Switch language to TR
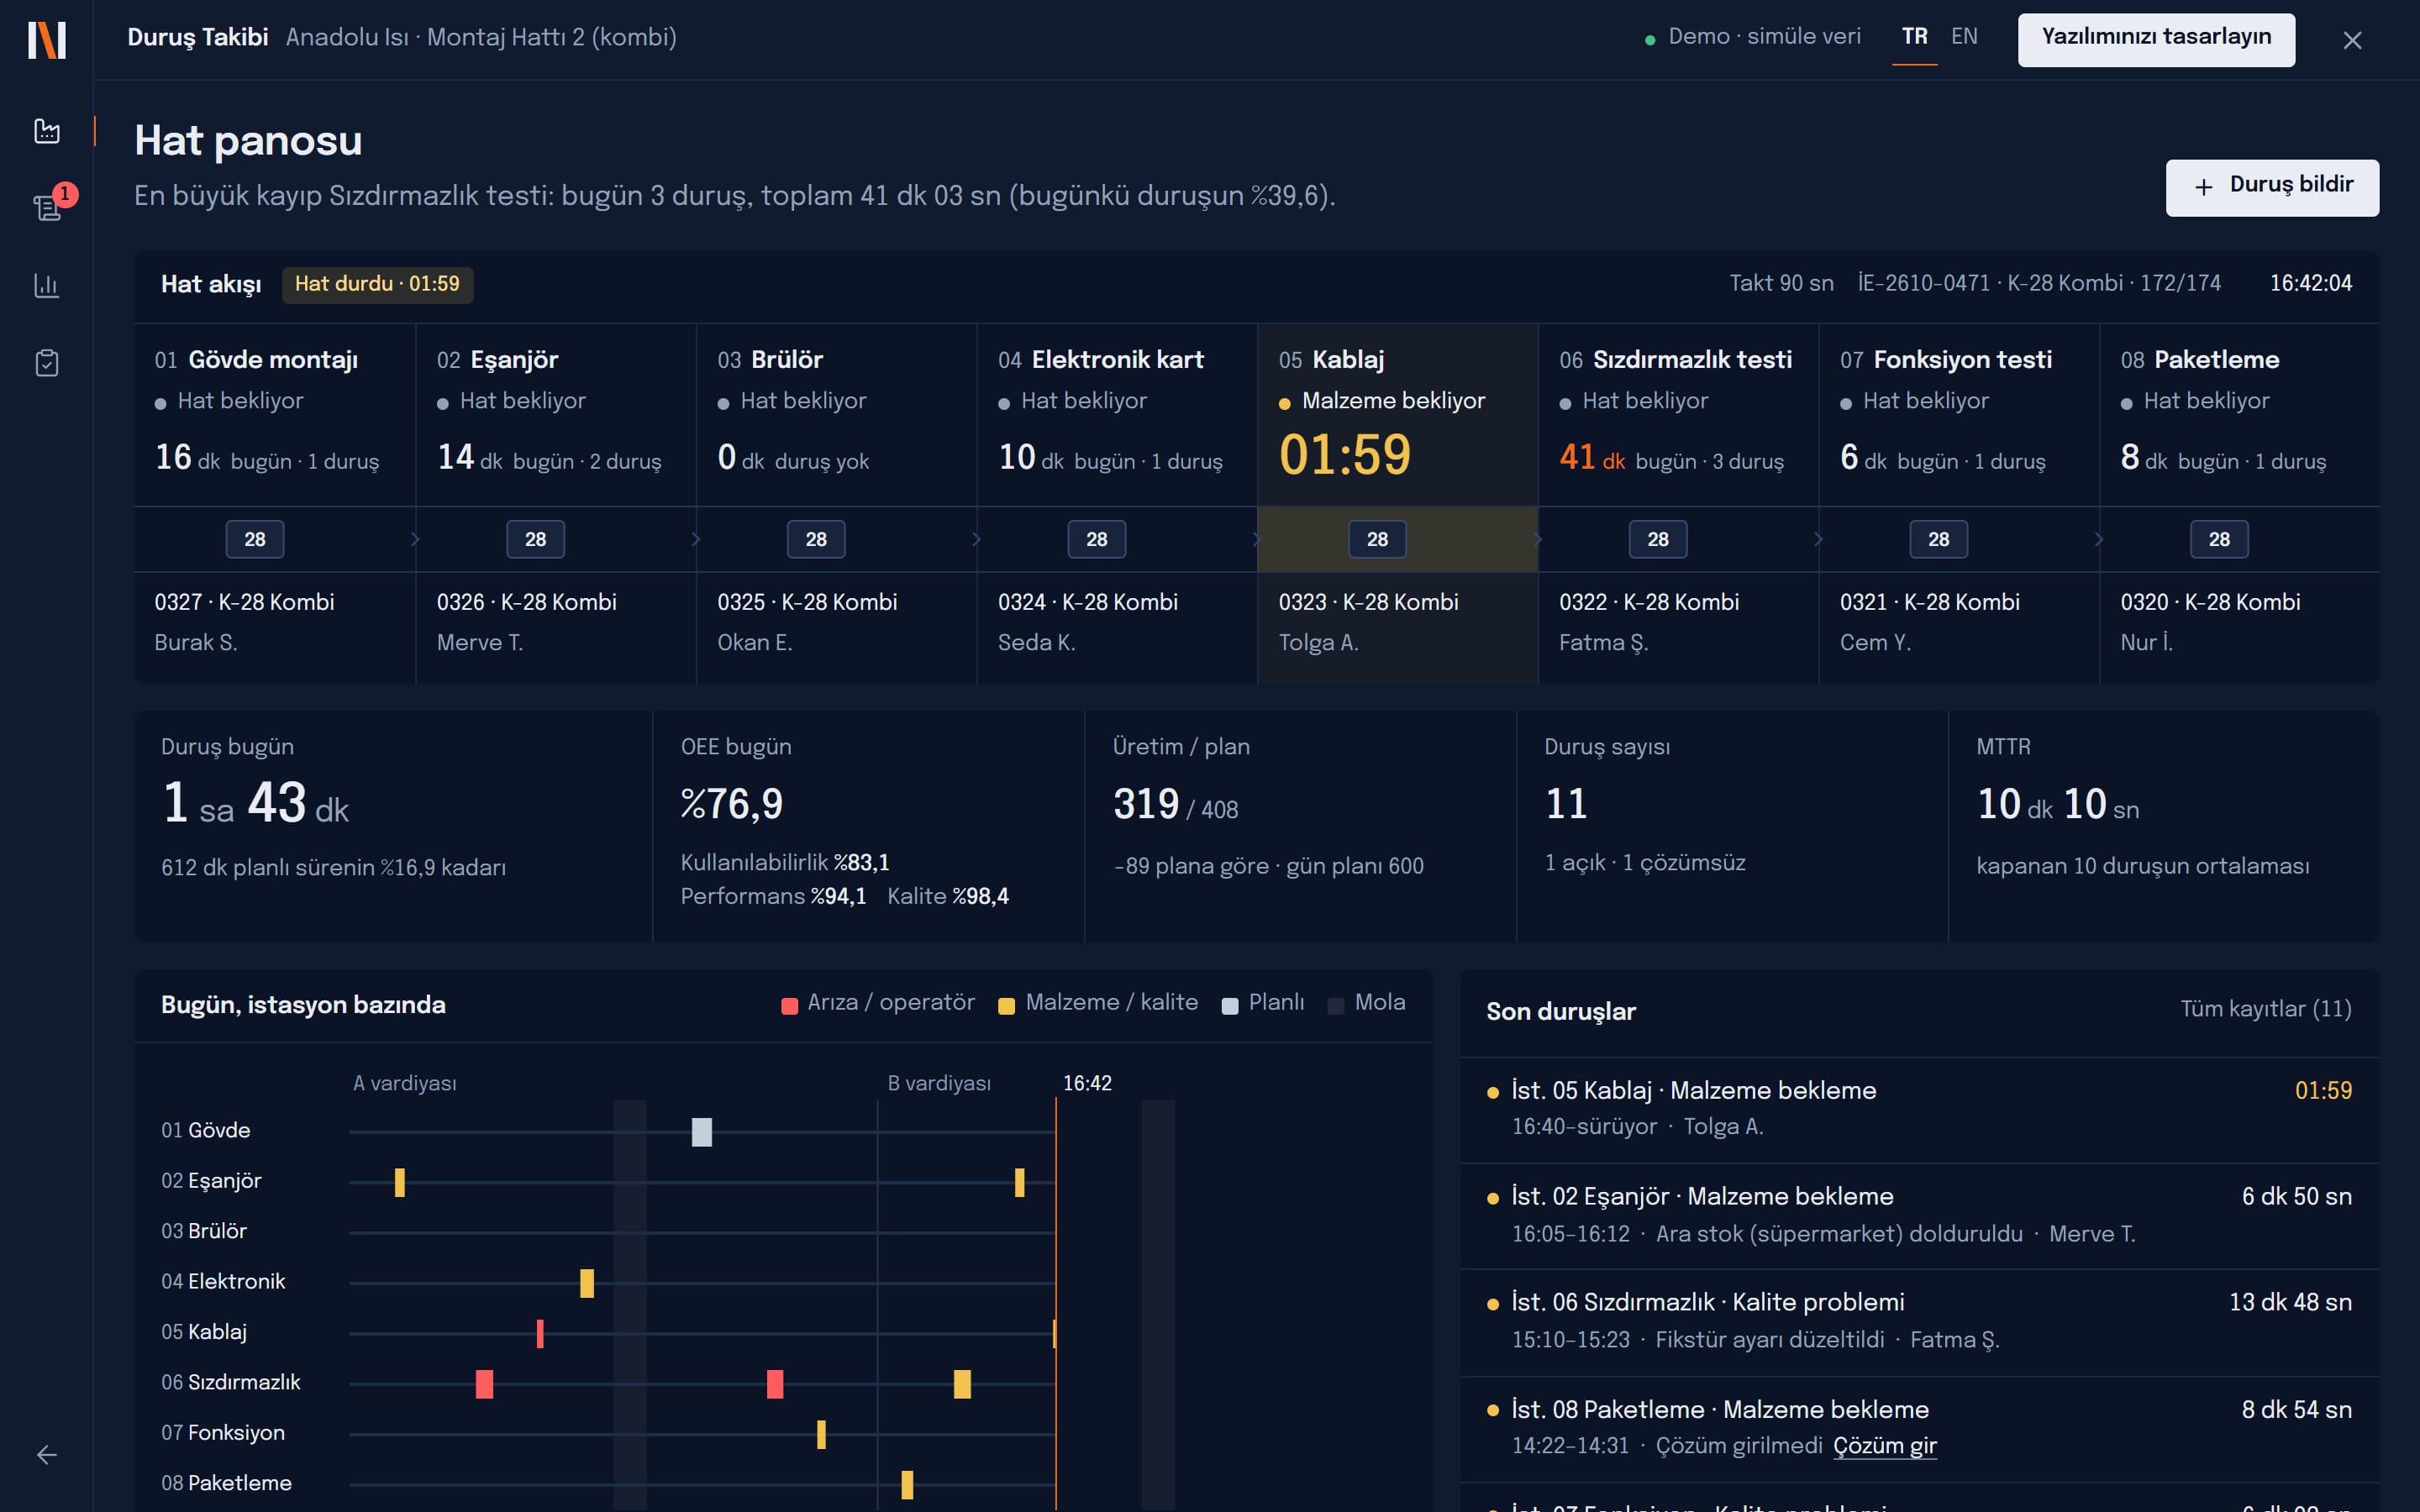Screen dimensions: 2420x1512 [x=1914, y=37]
